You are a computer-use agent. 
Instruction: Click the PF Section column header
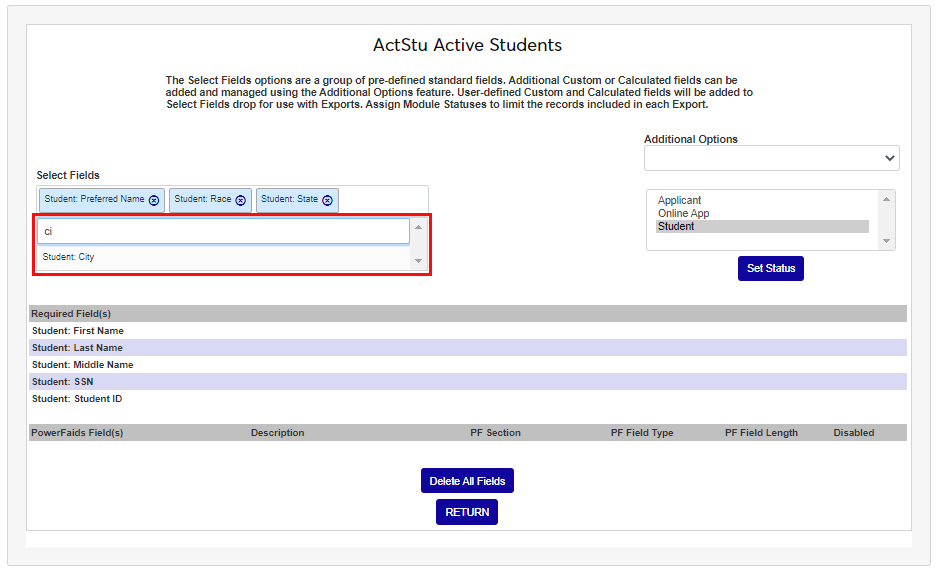(495, 433)
